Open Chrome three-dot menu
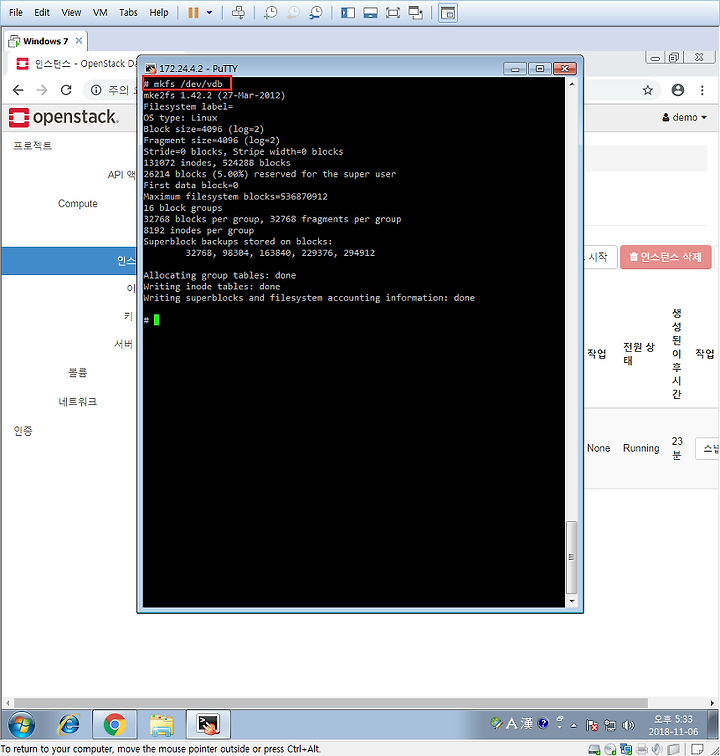This screenshot has height=756, width=720. pyautogui.click(x=702, y=90)
